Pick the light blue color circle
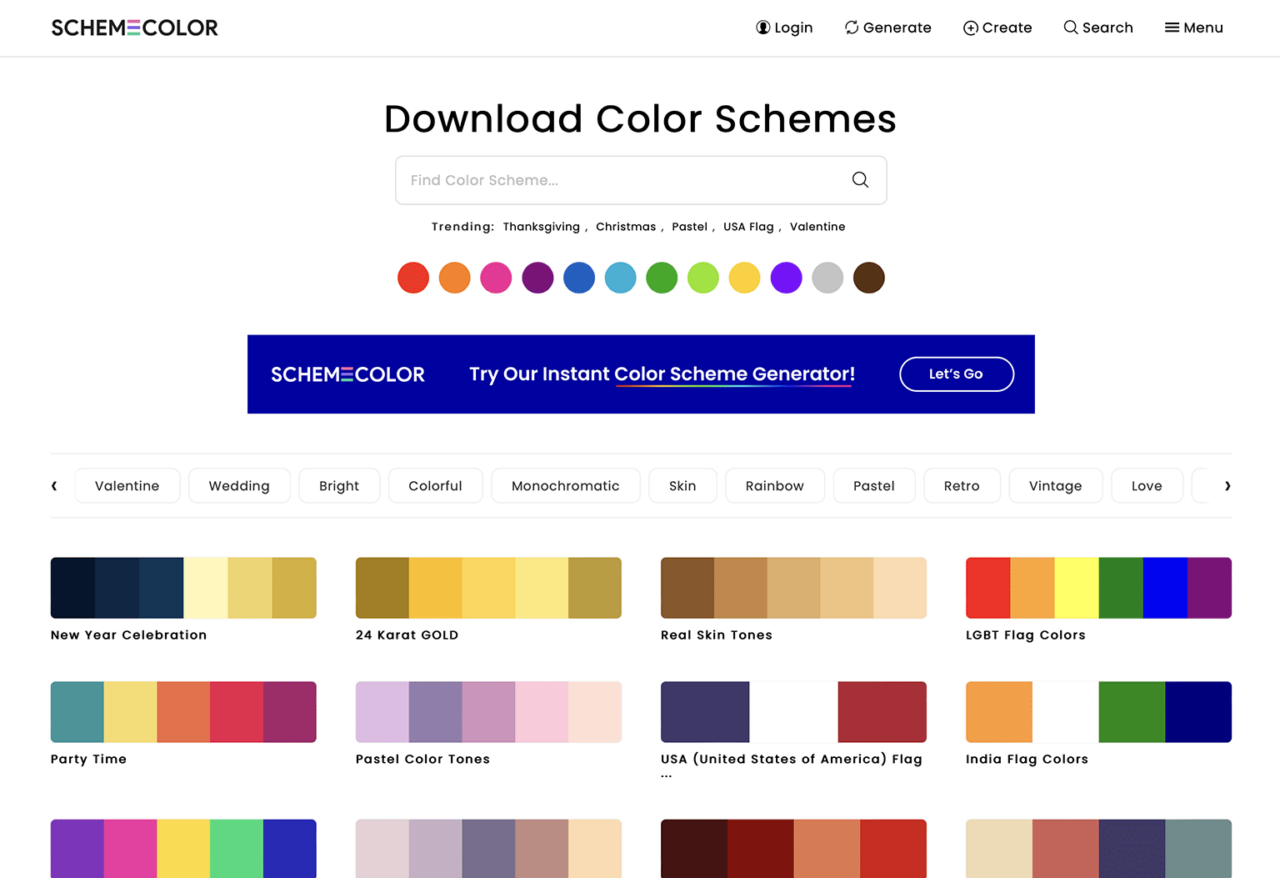Viewport: 1280px width, 878px height. tap(621, 278)
